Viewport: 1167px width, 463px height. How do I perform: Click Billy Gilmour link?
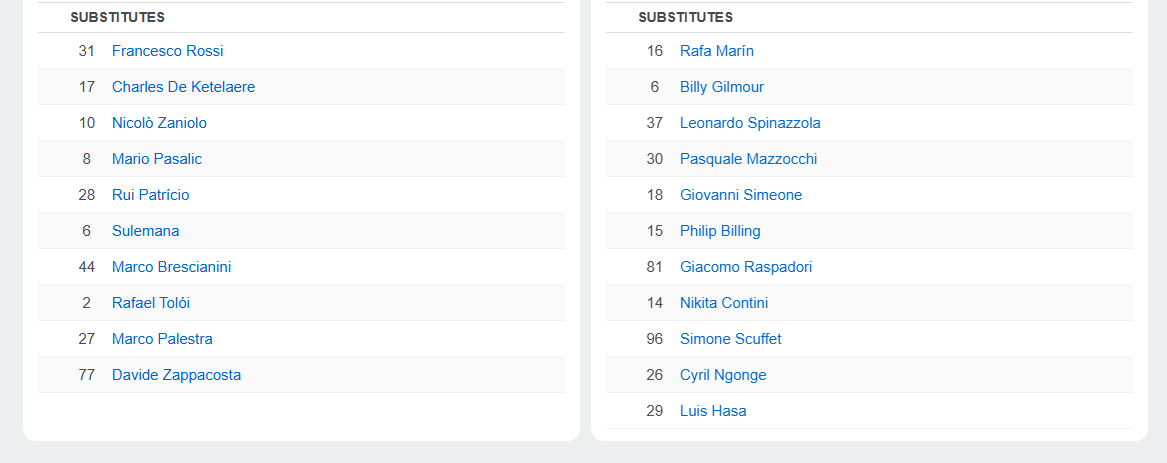[x=721, y=87]
